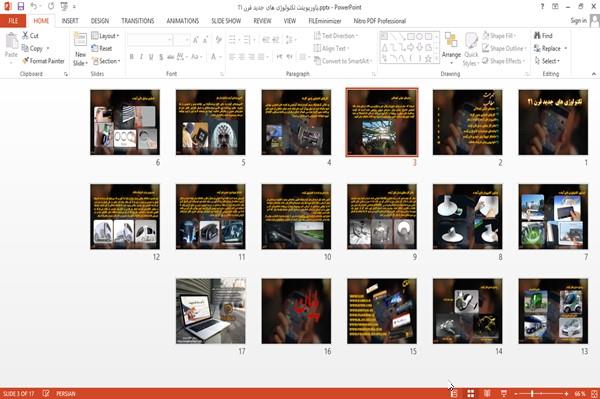Click the zoom in plus button
600x399 pixels.
pos(566,393)
